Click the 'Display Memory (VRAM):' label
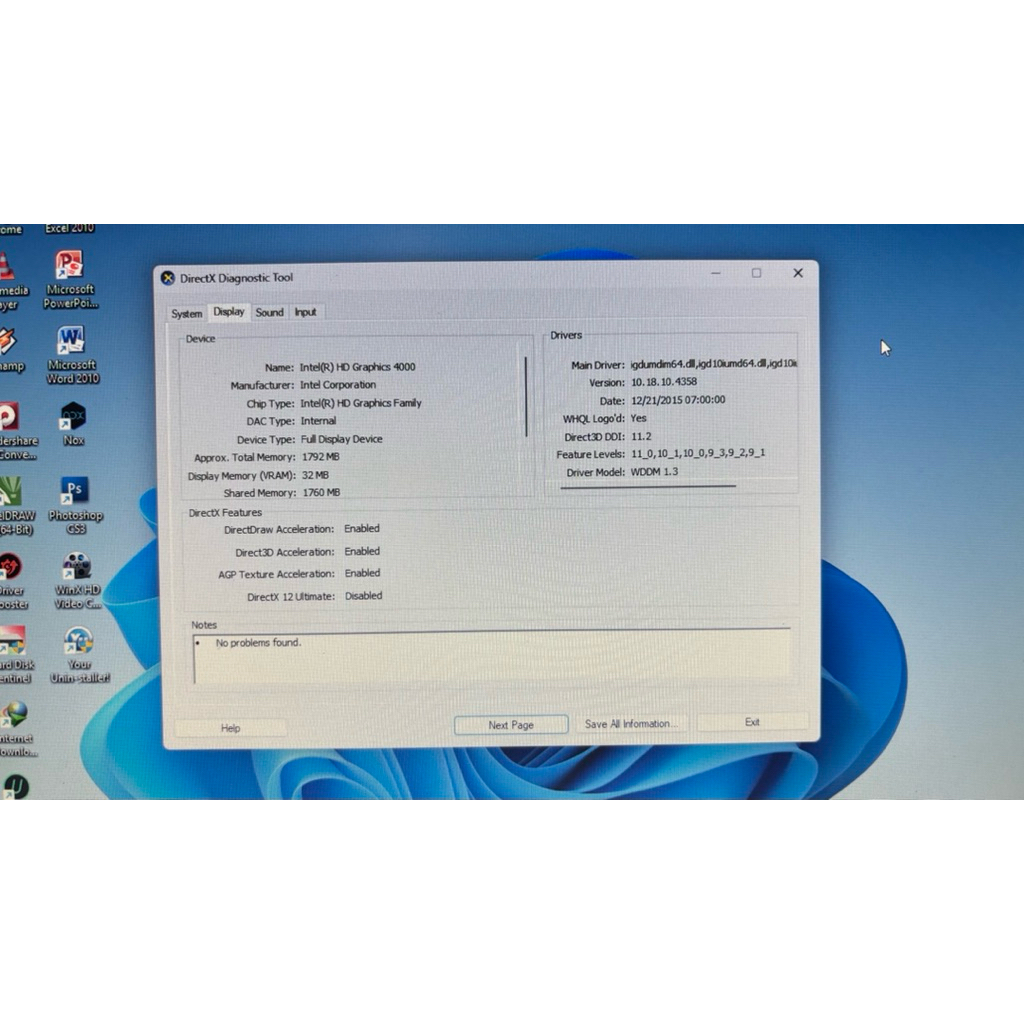1024x1024 pixels. pyautogui.click(x=242, y=475)
